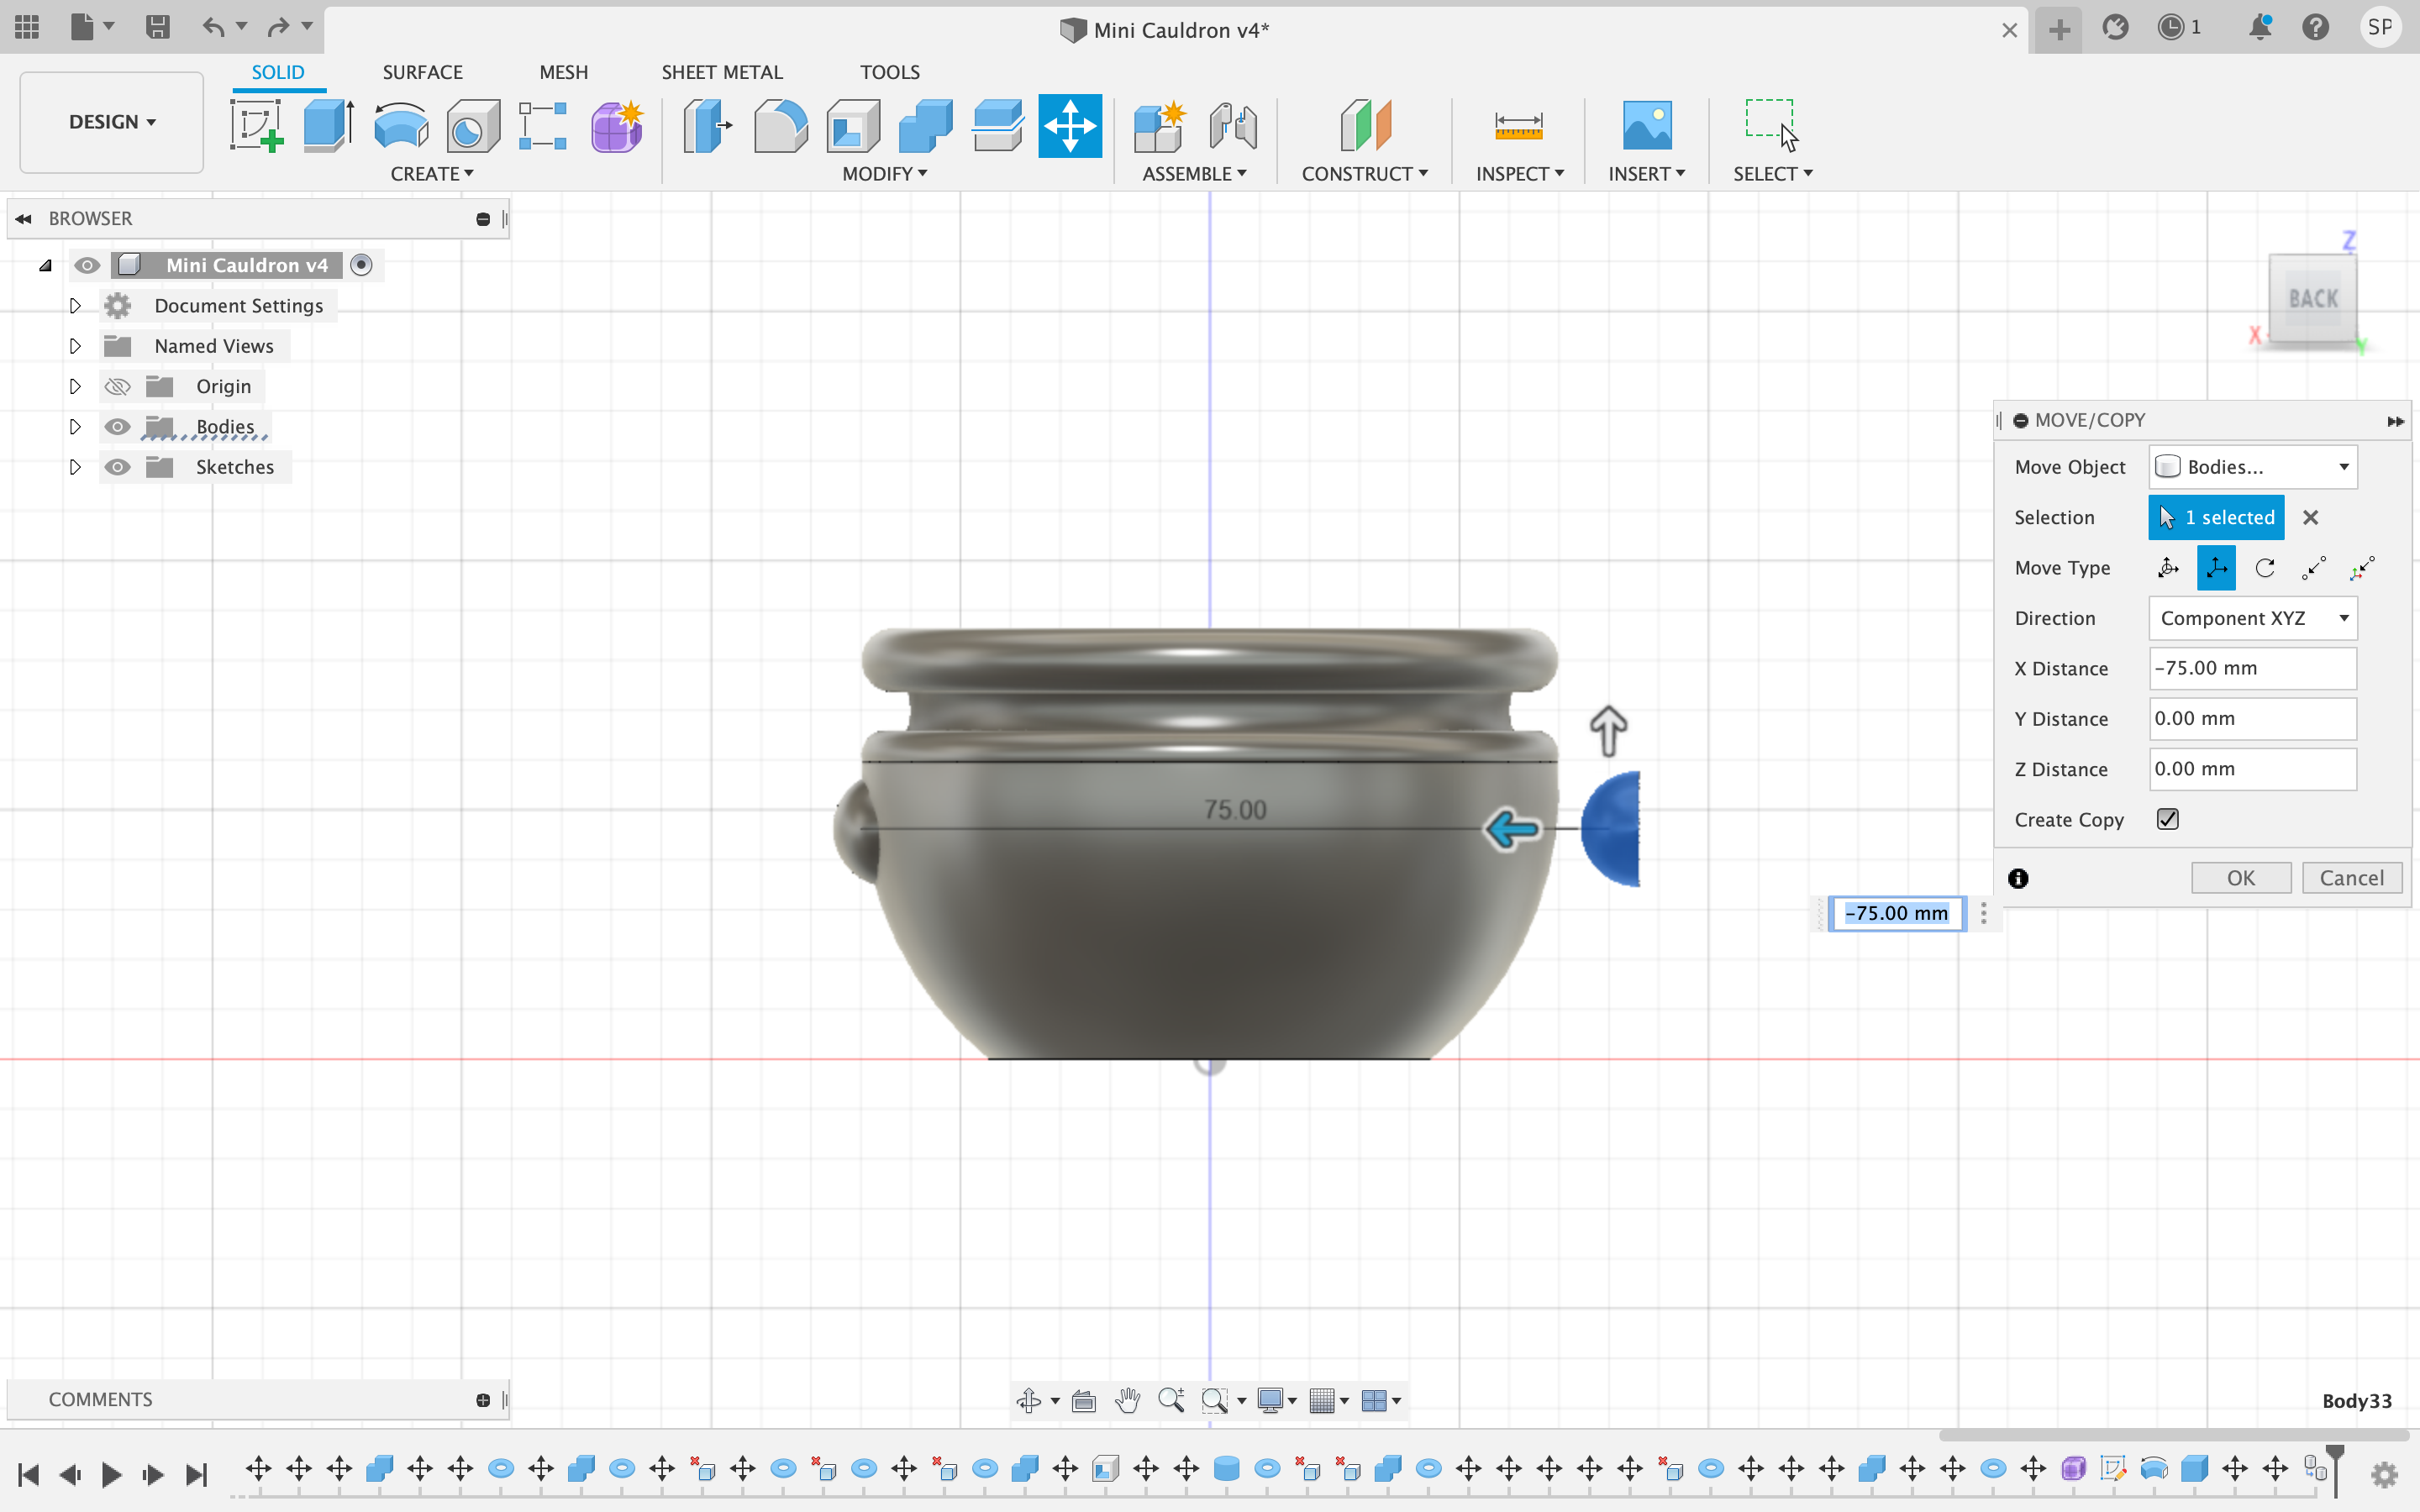This screenshot has height=1512, width=2420.
Task: Toggle visibility of Bodies folder
Action: [x=117, y=425]
